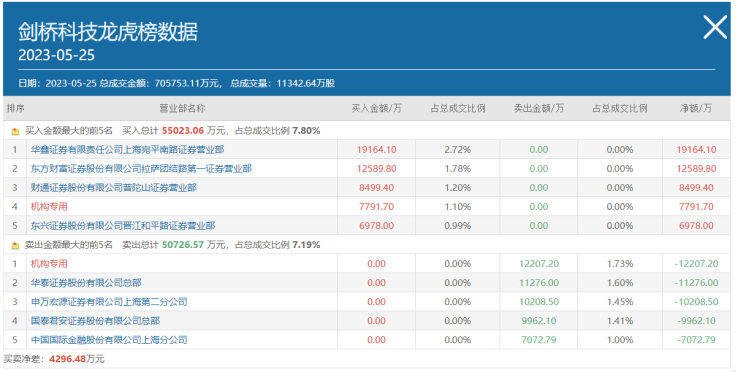
Task: Select net amount -11276.00
Action: click(x=697, y=283)
